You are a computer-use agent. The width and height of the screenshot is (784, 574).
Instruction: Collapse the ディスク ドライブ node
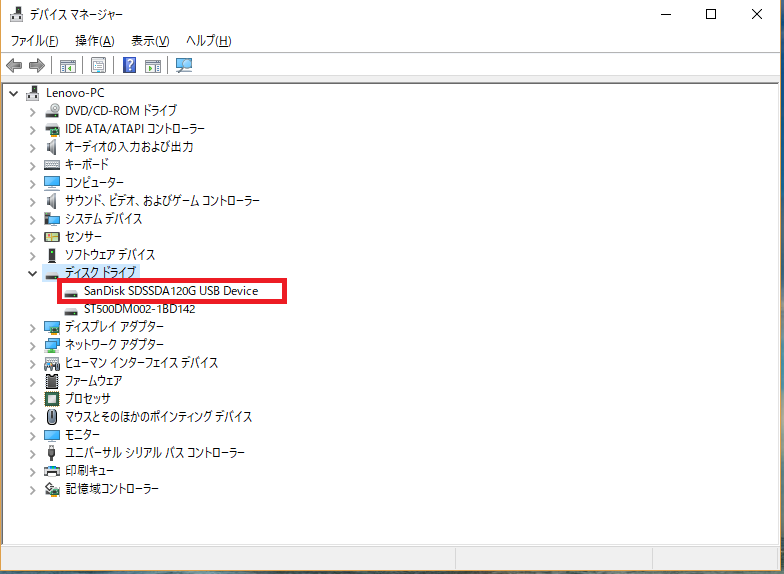(32, 274)
